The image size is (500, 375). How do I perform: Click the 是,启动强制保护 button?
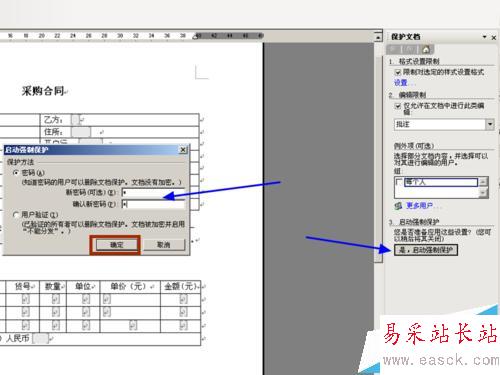point(426,250)
